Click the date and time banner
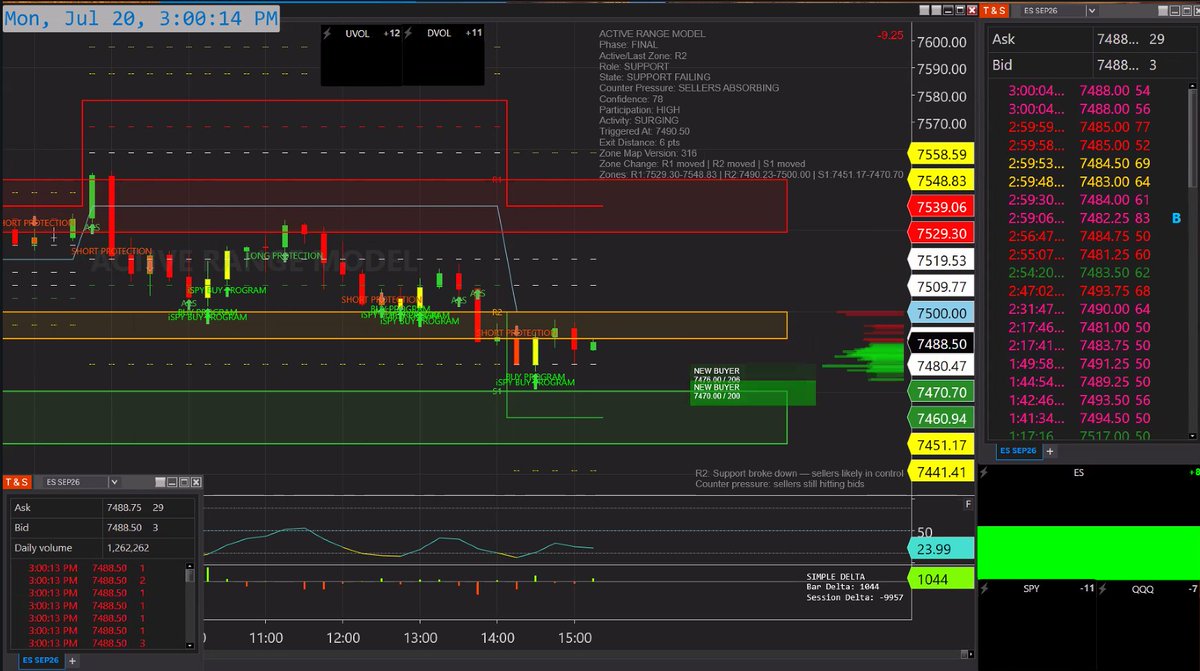1200x671 pixels. [141, 18]
